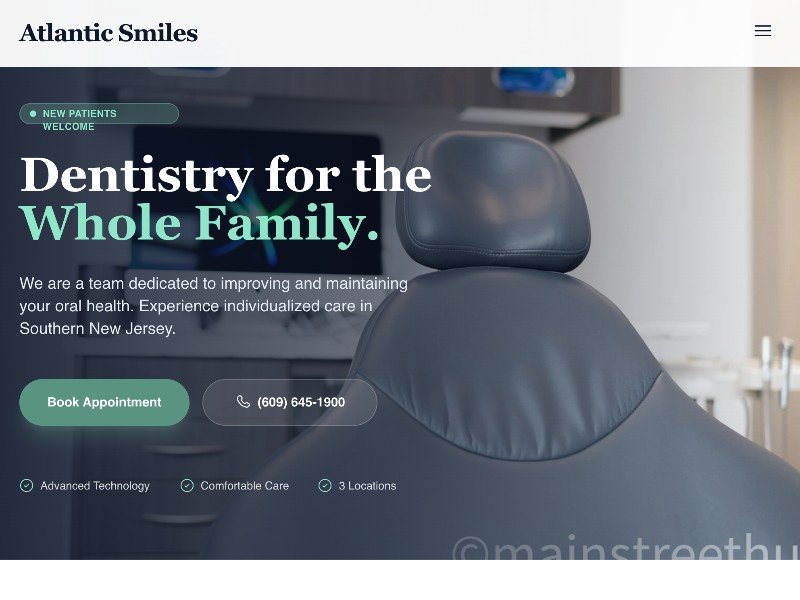The width and height of the screenshot is (800, 600).
Task: Book an appointment with the green button
Action: pos(104,402)
